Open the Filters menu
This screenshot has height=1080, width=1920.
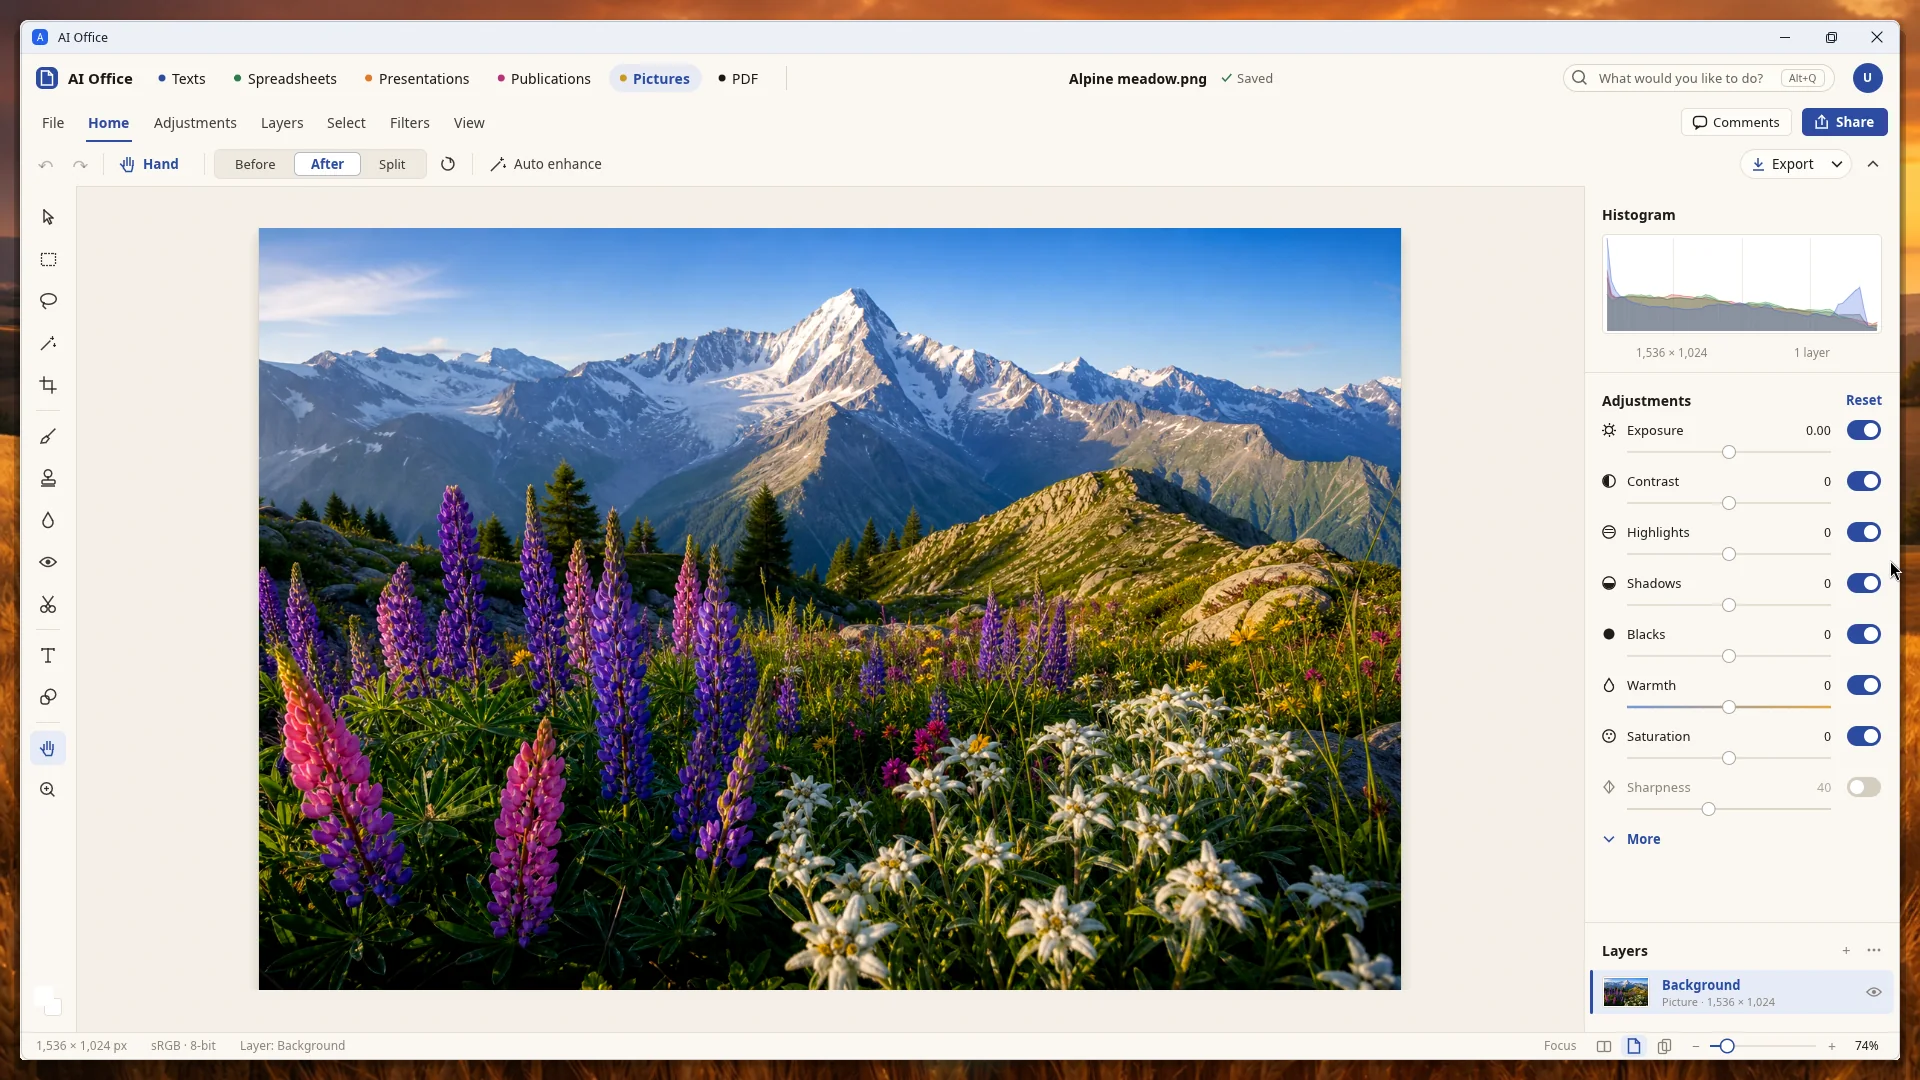(x=409, y=123)
